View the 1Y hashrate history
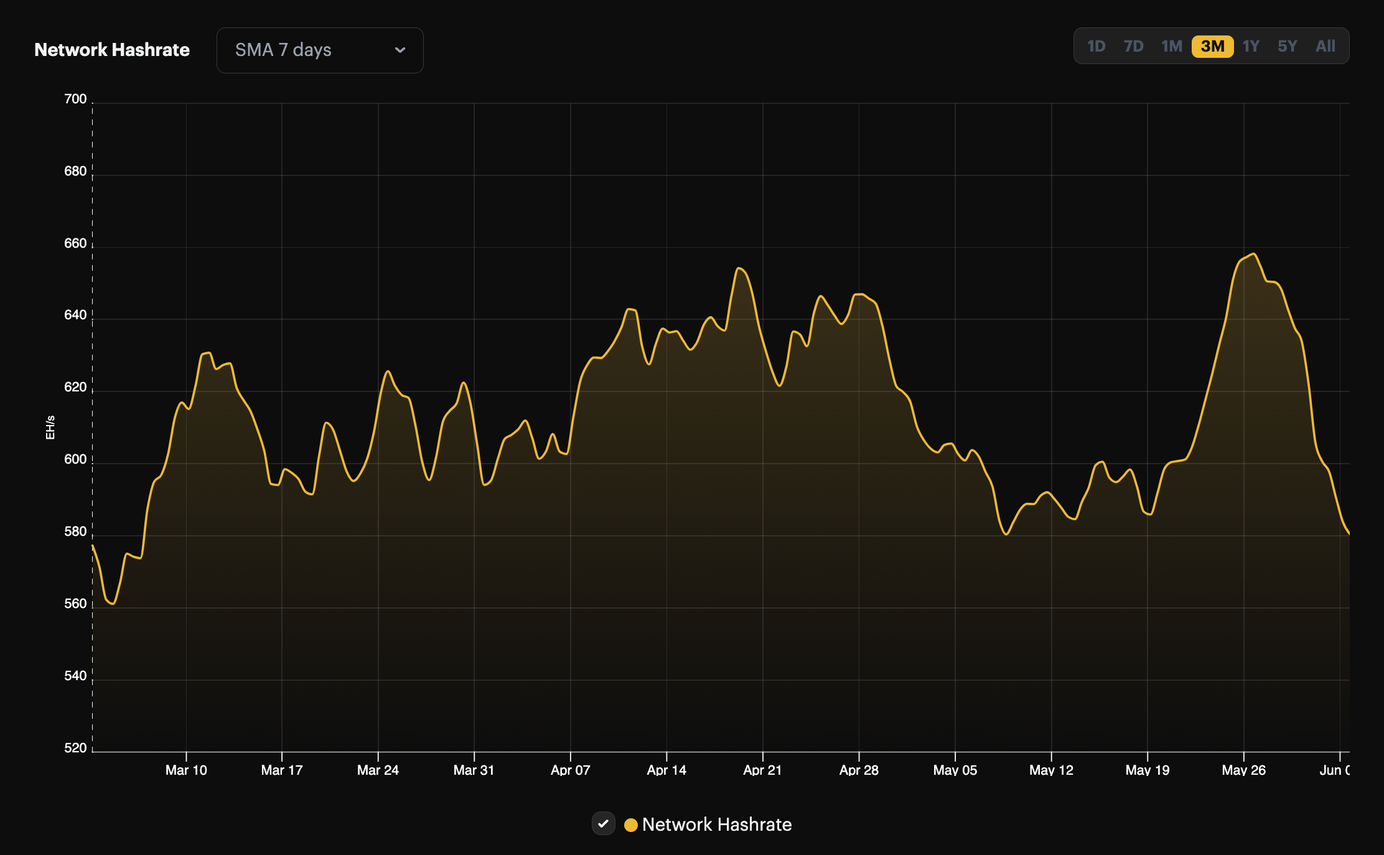The width and height of the screenshot is (1384, 855). pyautogui.click(x=1250, y=45)
